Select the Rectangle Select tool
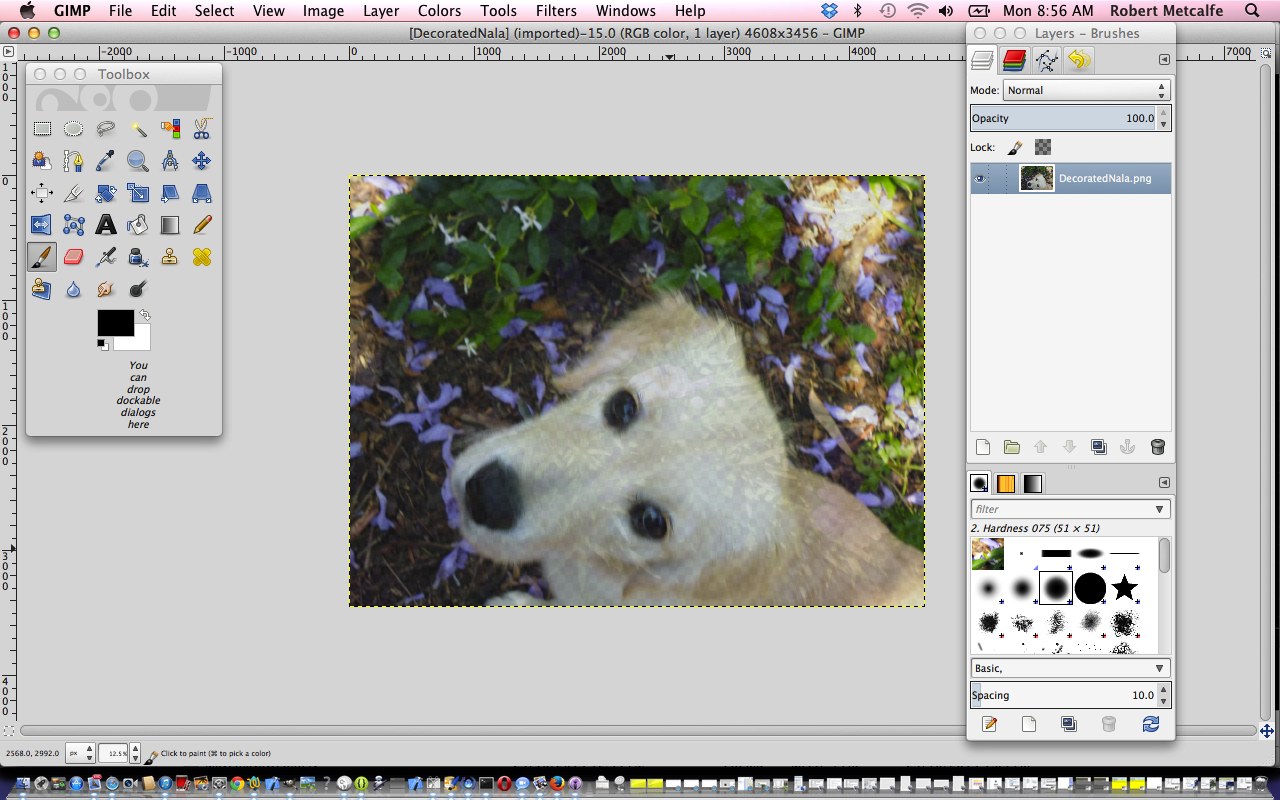1280x800 pixels. (x=42, y=129)
